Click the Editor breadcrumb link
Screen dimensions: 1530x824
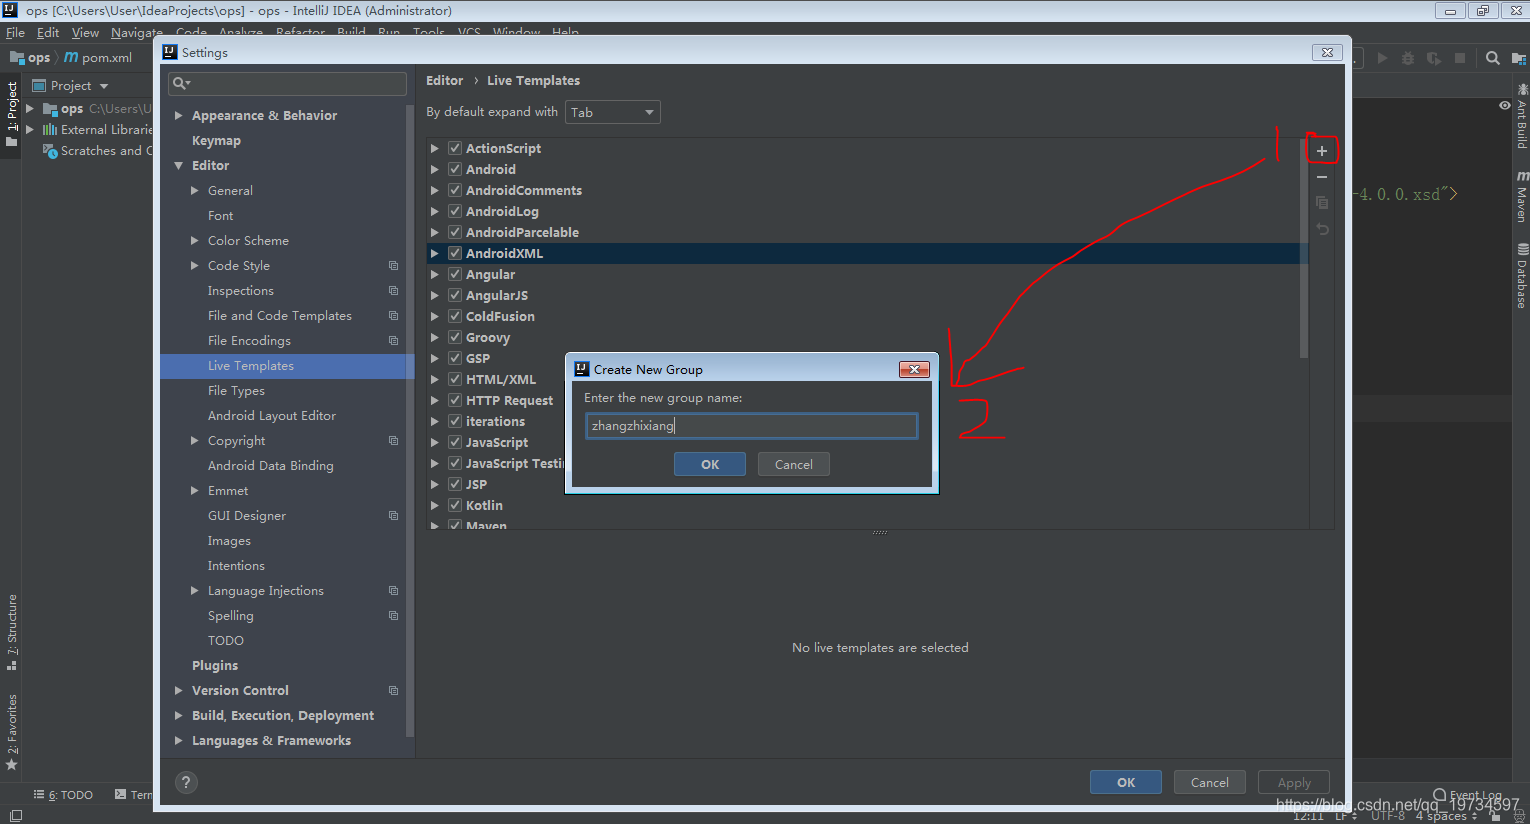pyautogui.click(x=444, y=81)
